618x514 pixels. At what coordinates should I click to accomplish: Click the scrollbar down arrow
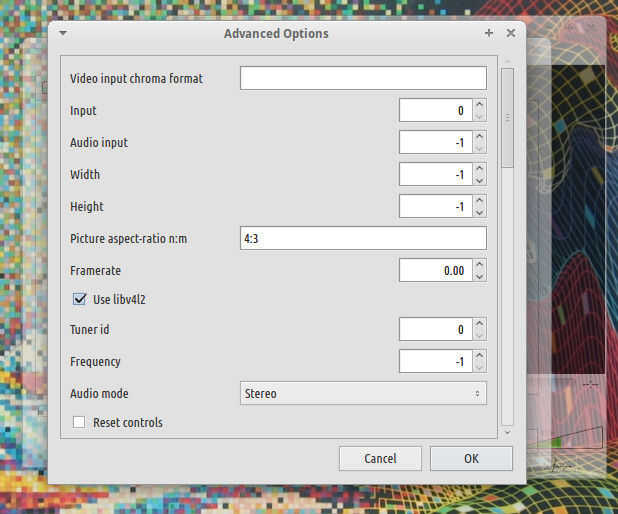coord(508,432)
